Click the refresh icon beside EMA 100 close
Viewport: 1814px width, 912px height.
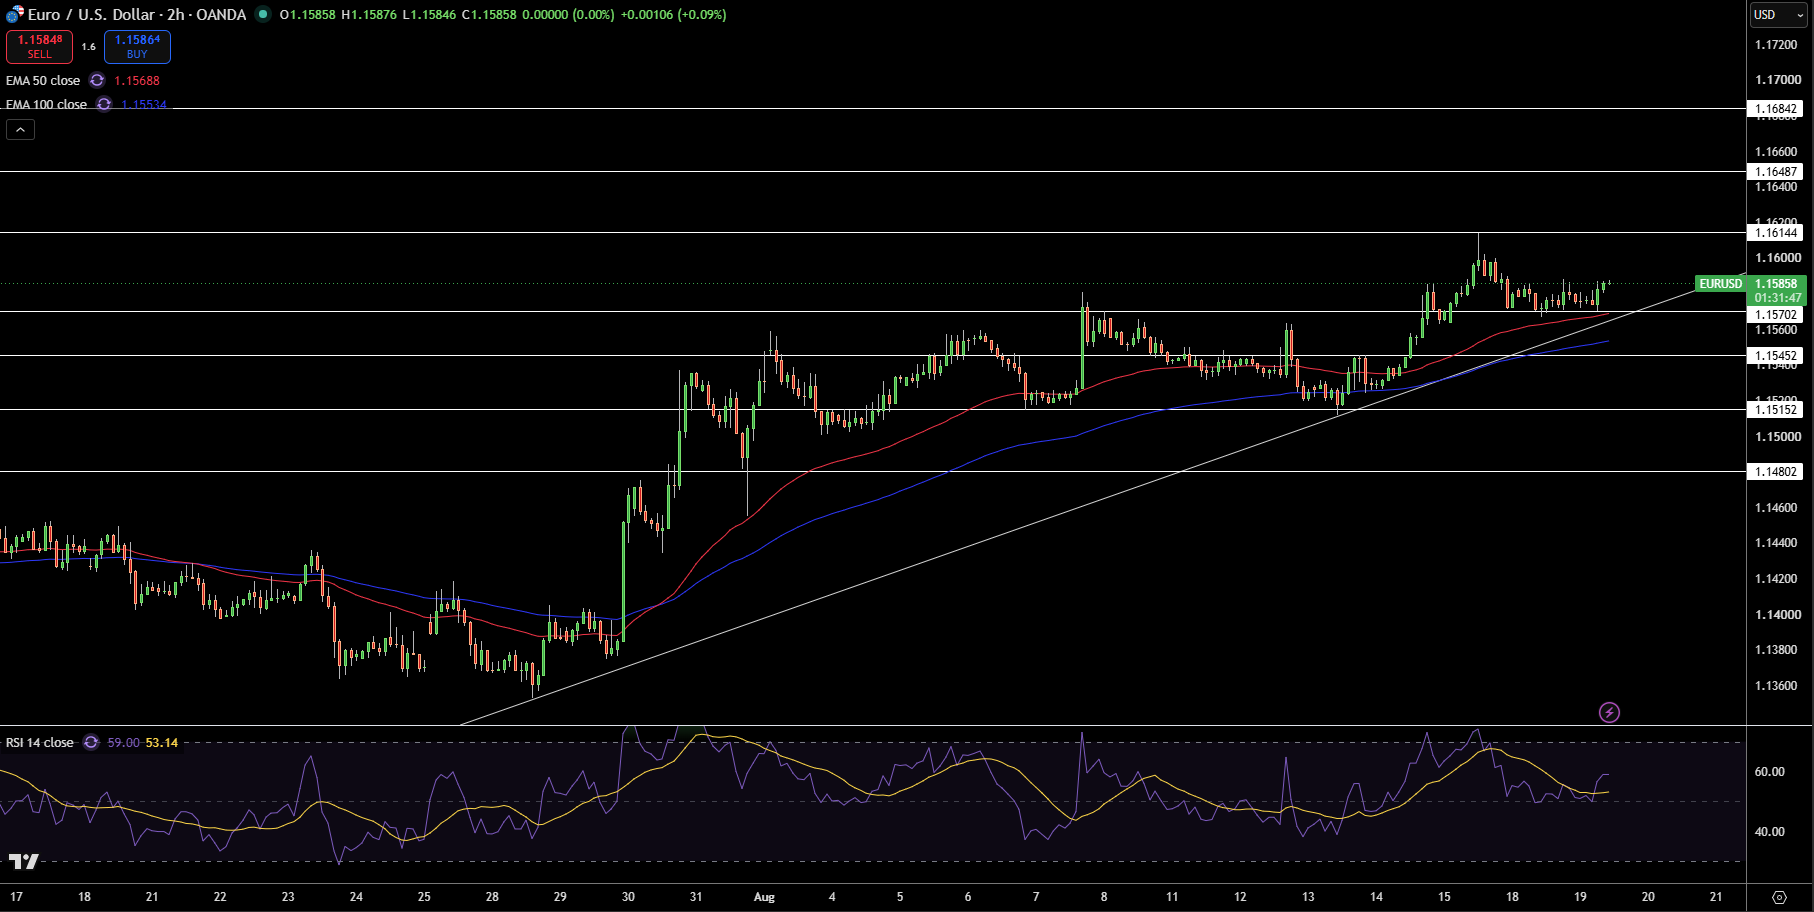[x=104, y=104]
